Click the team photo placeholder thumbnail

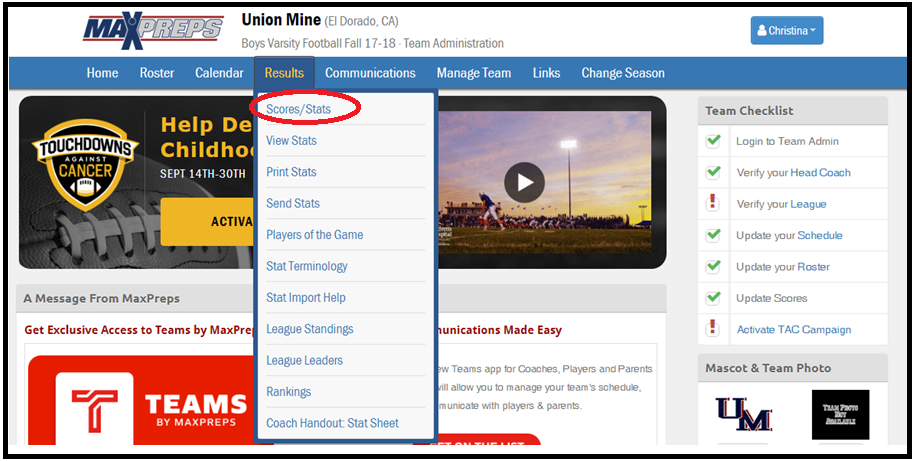pos(840,414)
